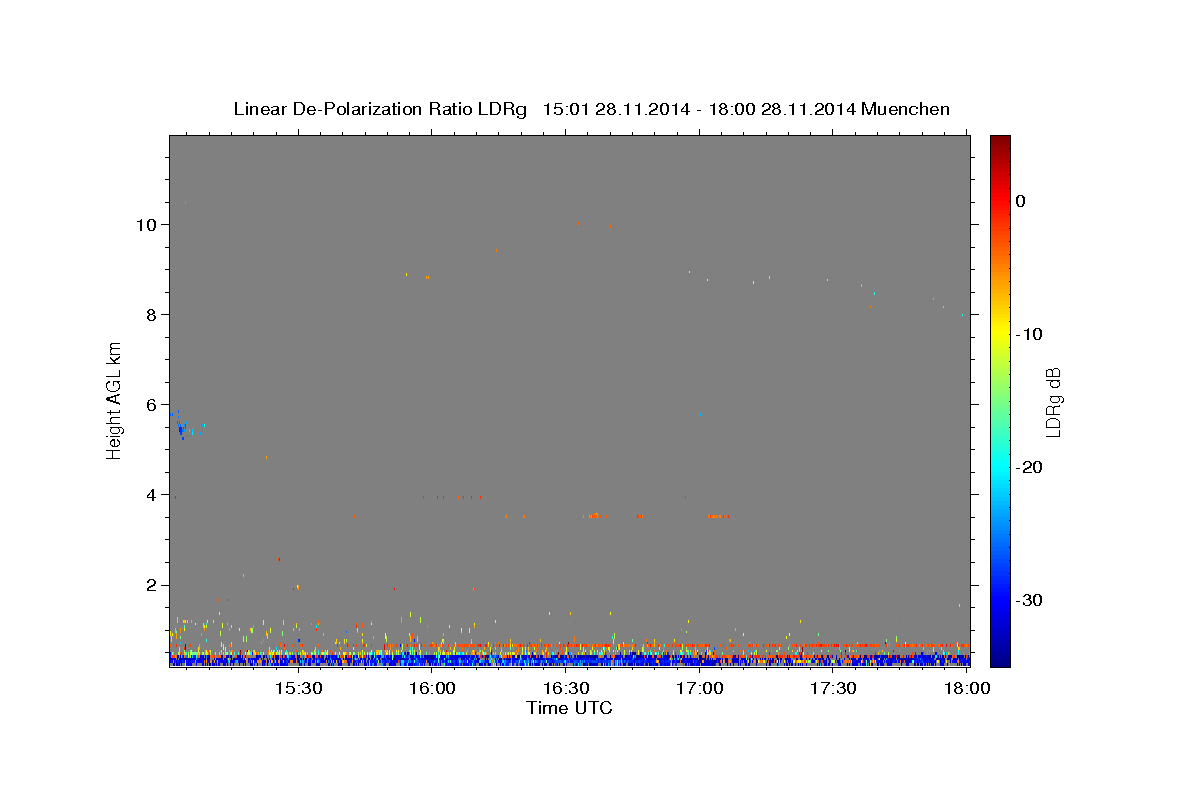Click the orange streak at 3.5 km near 17:05
The image size is (1200, 800).
719,516
